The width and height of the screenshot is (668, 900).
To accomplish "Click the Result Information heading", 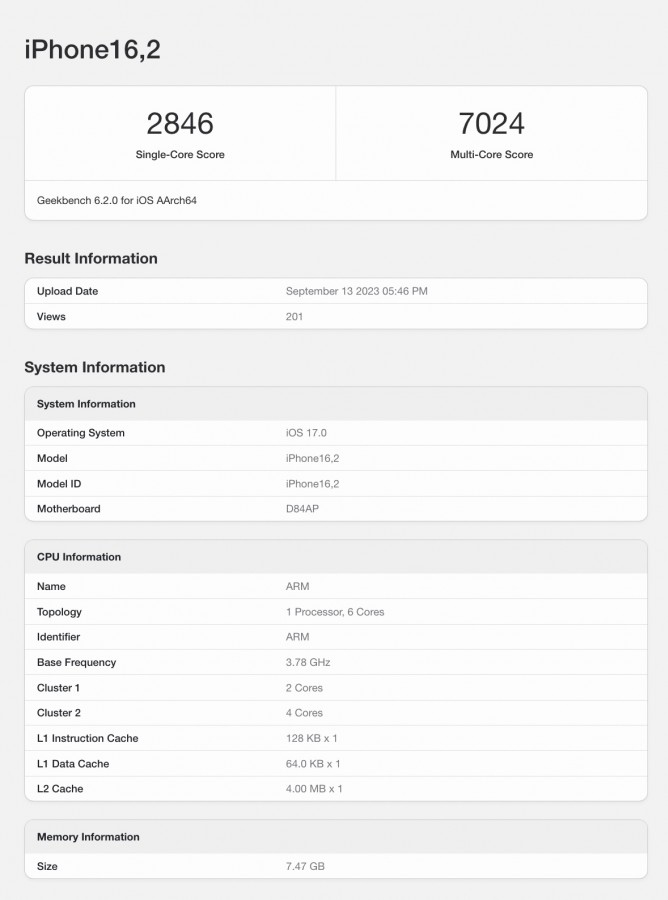I will point(91,258).
